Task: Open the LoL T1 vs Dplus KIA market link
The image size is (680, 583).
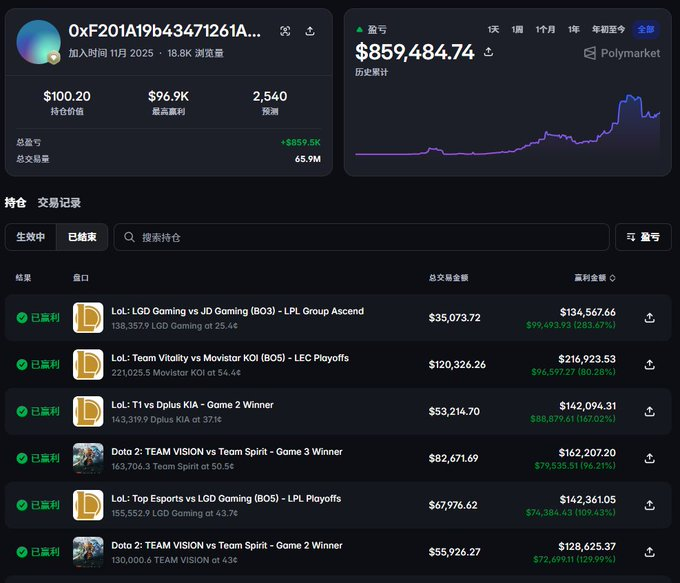Action: click(193, 405)
